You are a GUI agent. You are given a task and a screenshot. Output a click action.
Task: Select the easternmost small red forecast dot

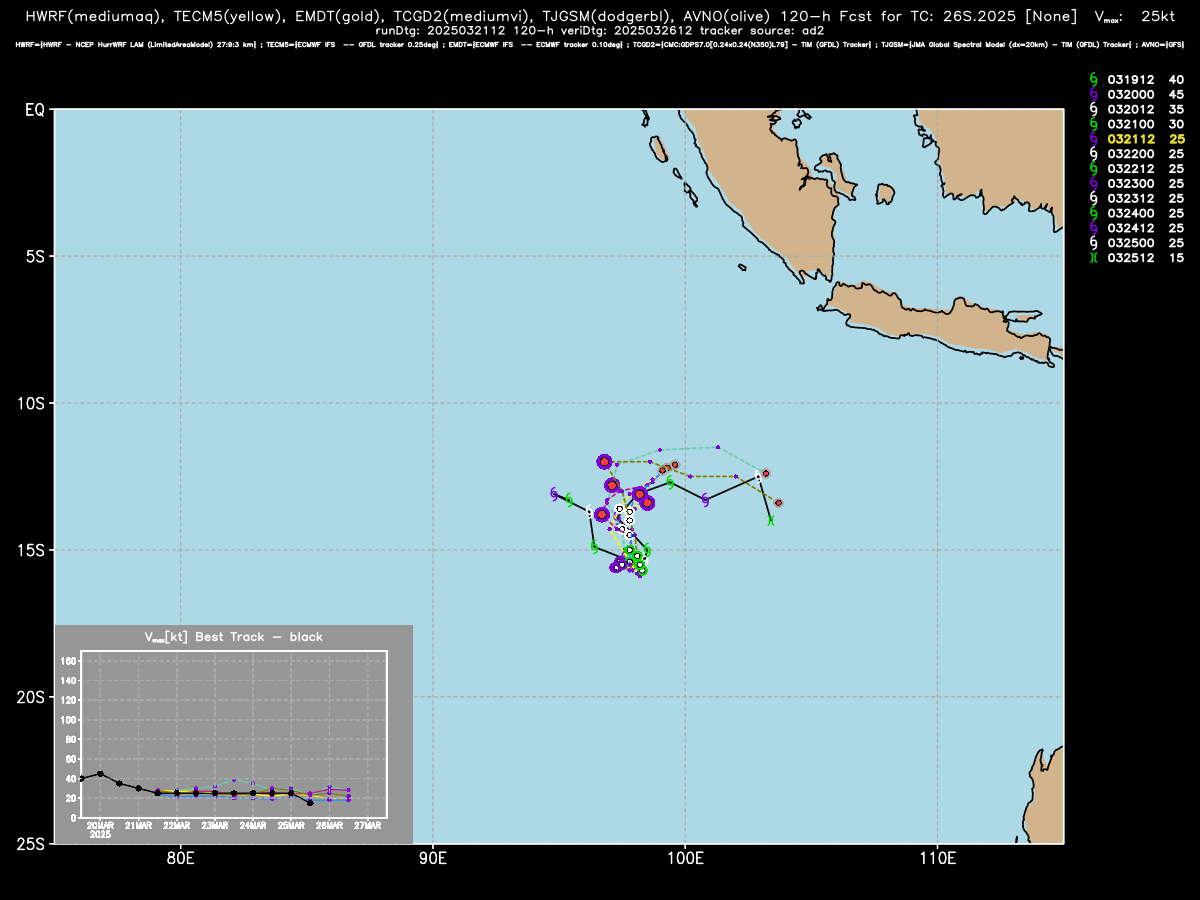click(x=779, y=503)
